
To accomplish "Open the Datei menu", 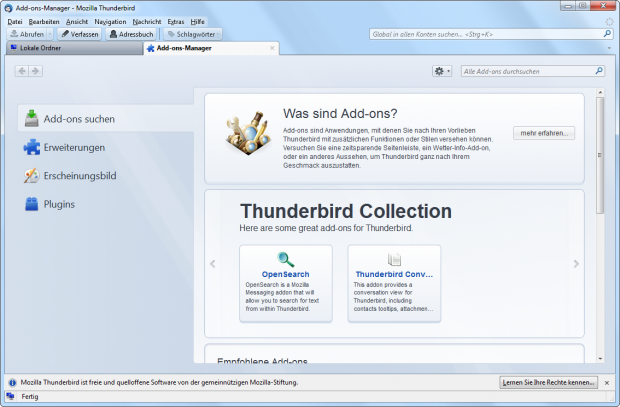I will point(15,22).
